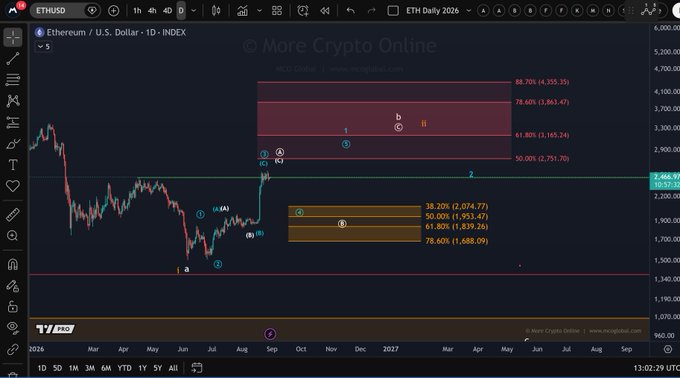Image resolution: width=680 pixels, height=378 pixels.
Task: Set the date range to 1D
Action: tap(42, 368)
